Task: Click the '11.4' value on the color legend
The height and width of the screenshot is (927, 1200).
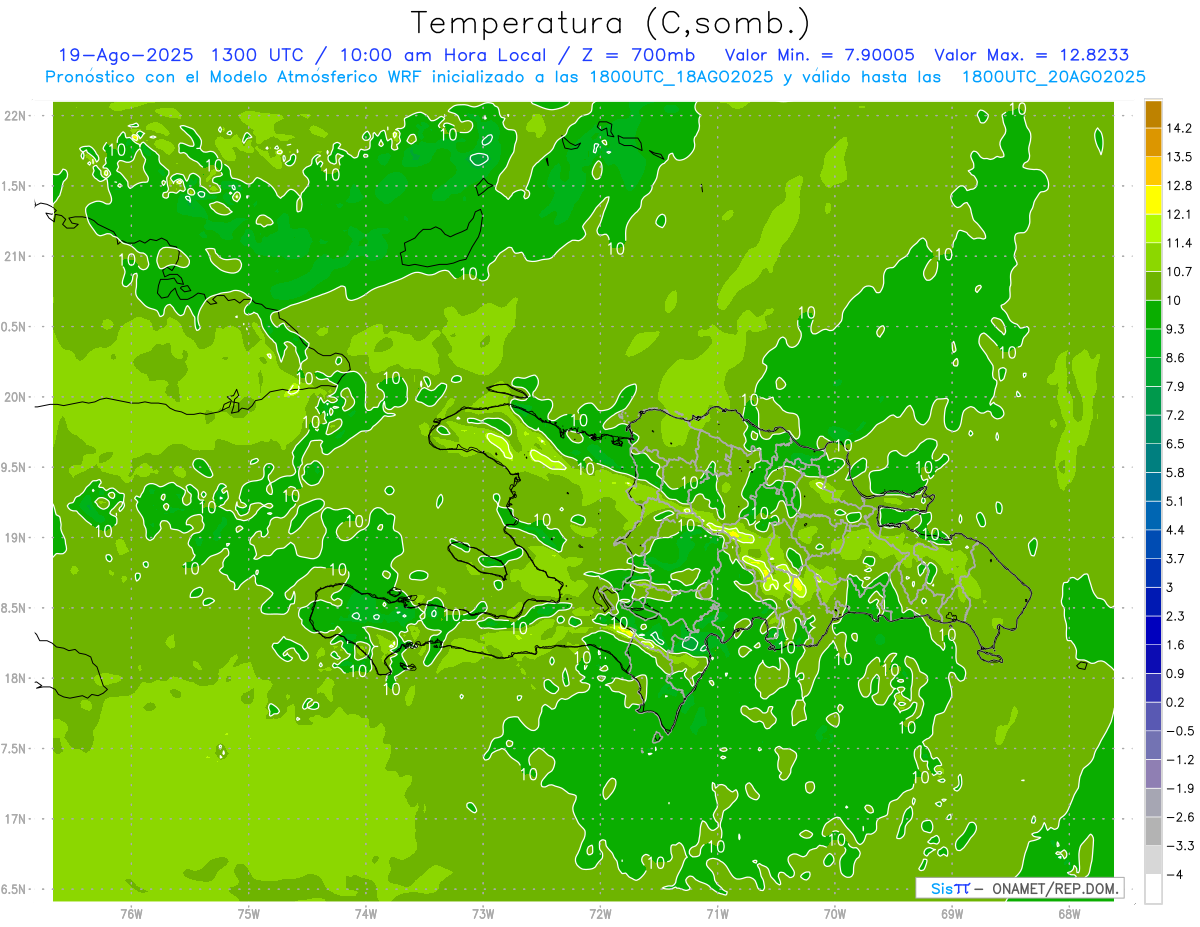Action: click(x=1180, y=243)
